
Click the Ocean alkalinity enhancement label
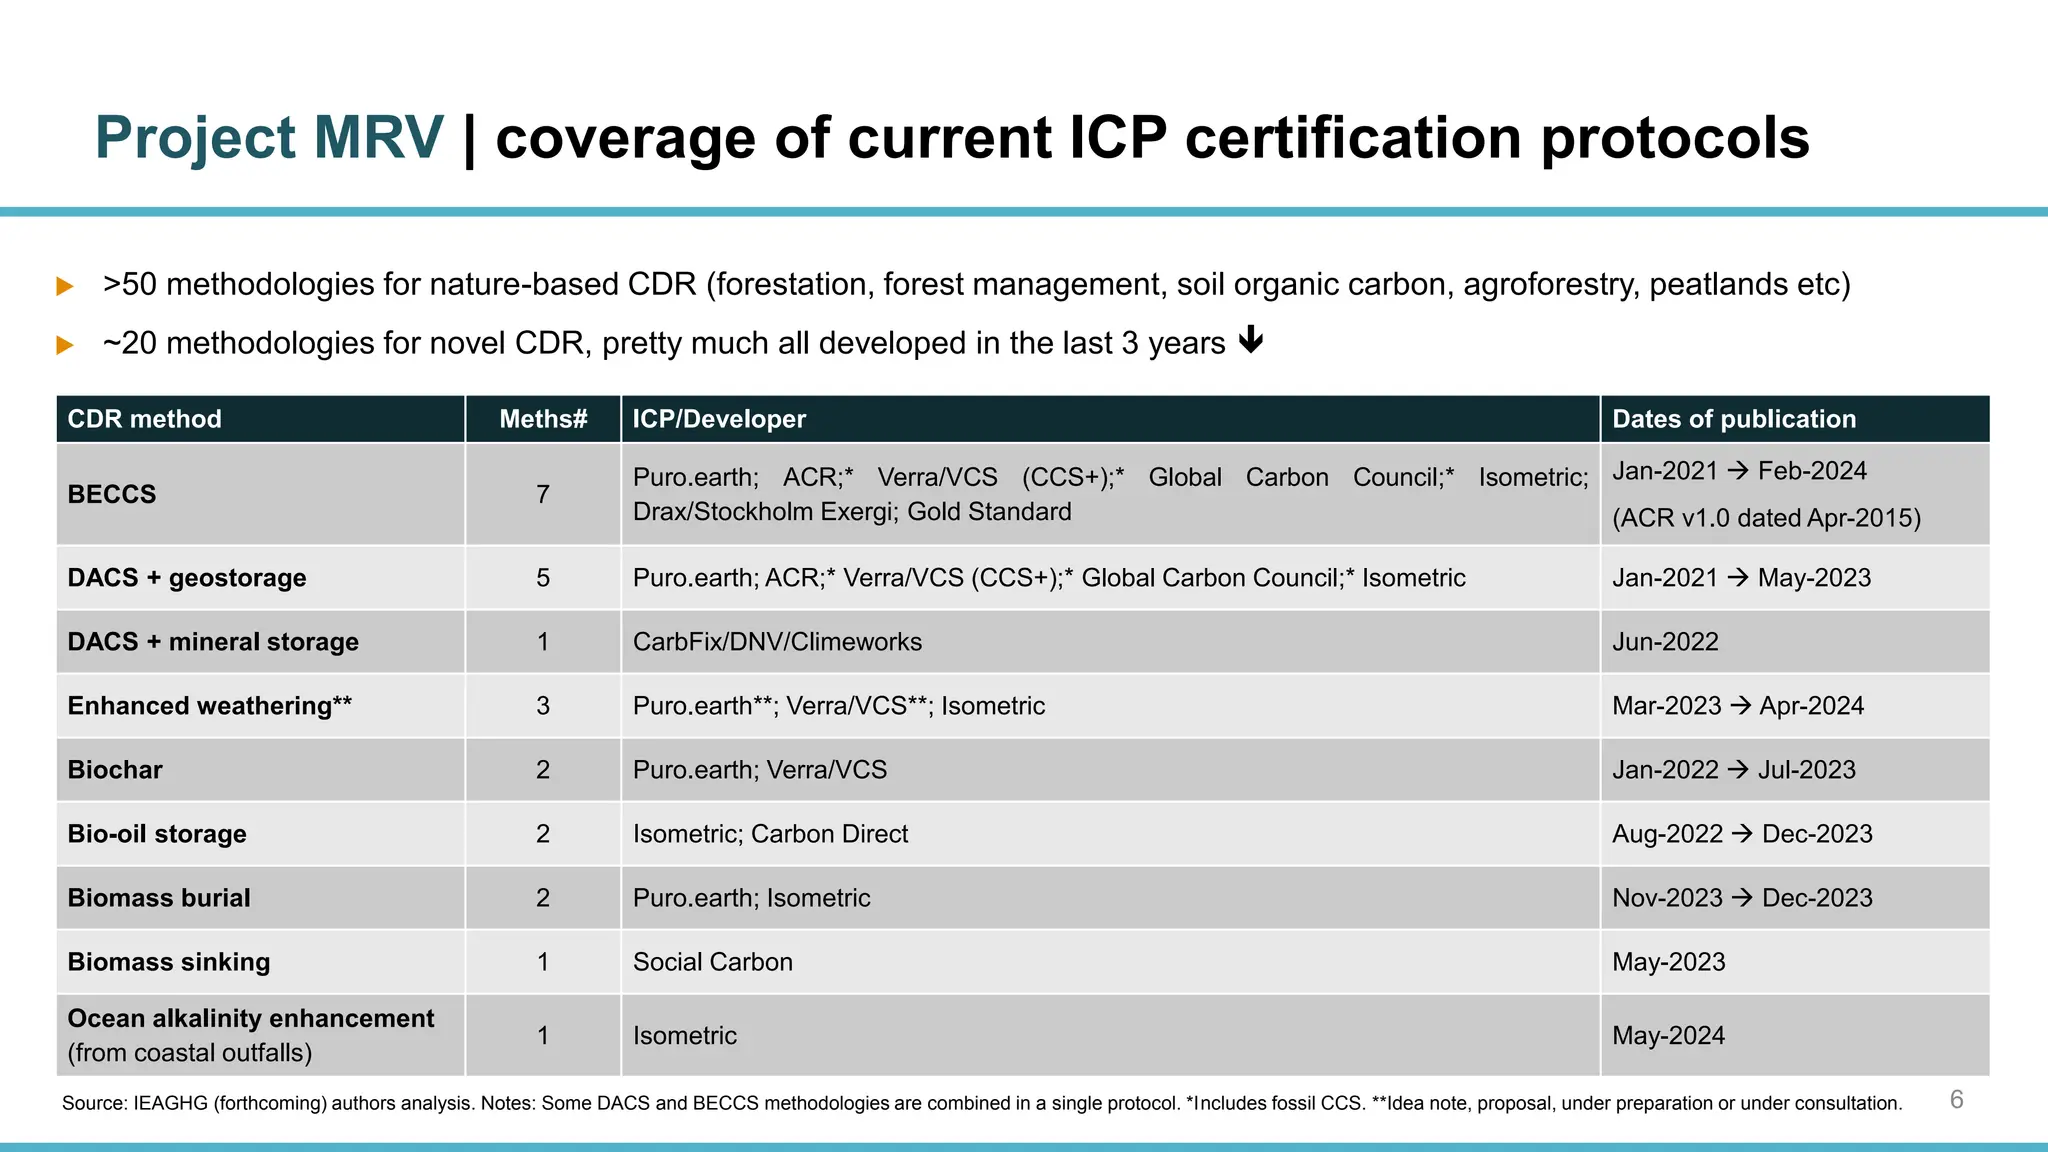point(250,1019)
